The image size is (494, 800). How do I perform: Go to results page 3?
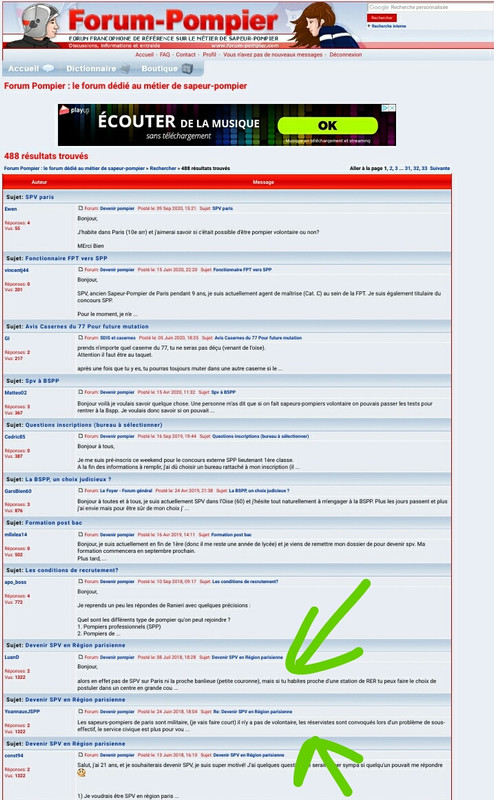coord(397,168)
